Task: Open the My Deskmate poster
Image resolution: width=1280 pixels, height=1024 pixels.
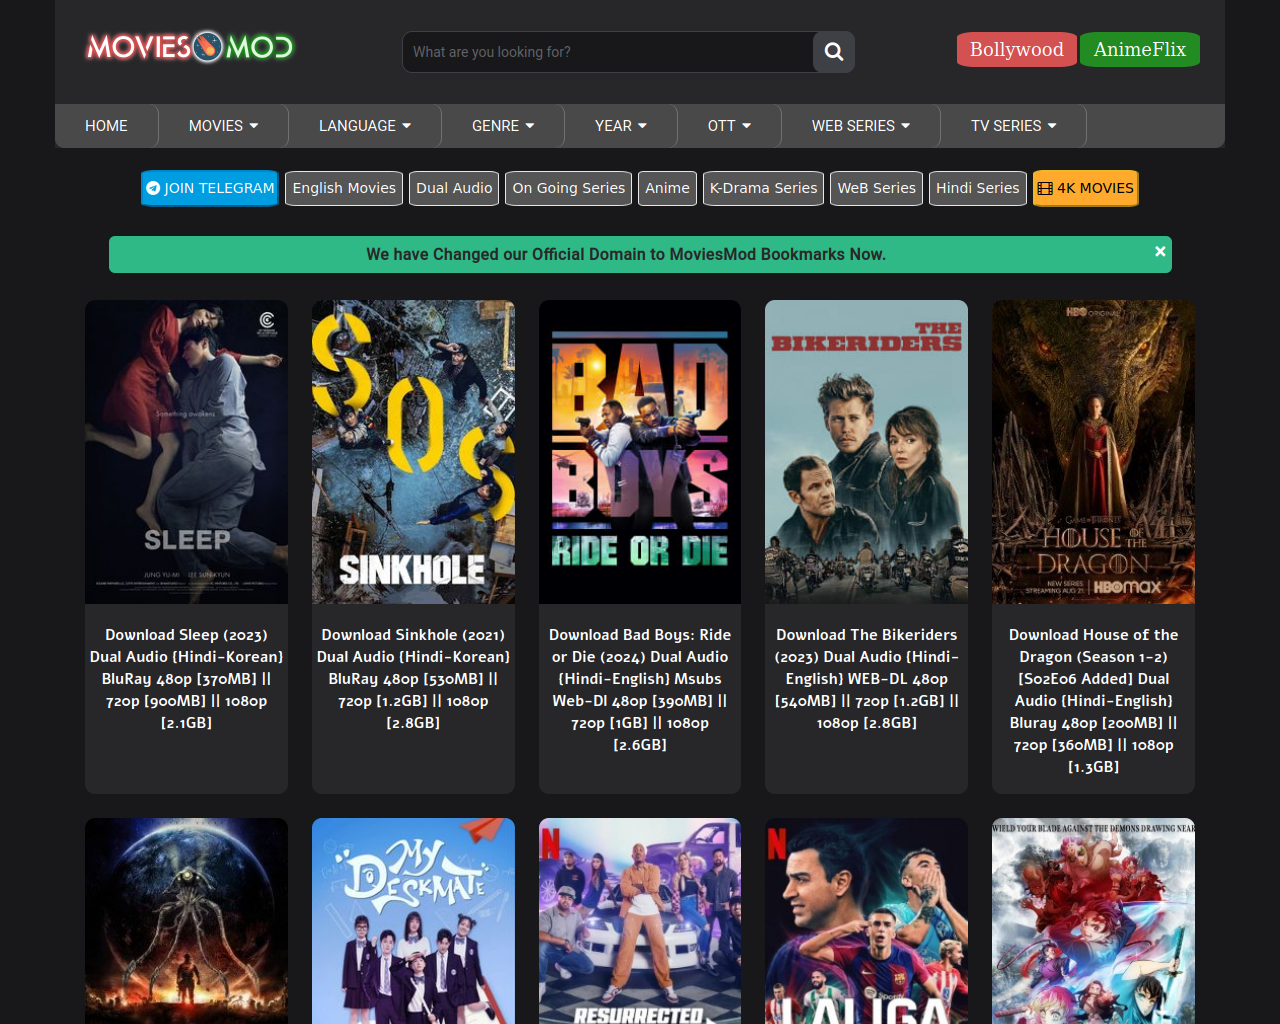Action: 413,921
